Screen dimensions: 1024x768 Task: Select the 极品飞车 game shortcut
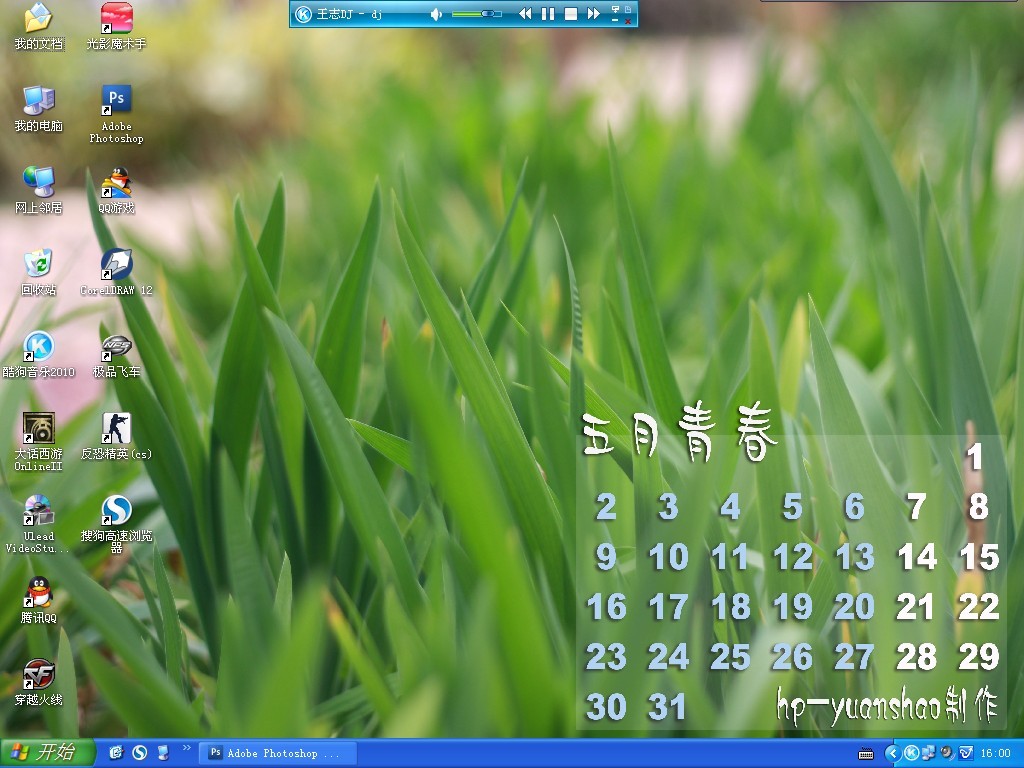(116, 346)
